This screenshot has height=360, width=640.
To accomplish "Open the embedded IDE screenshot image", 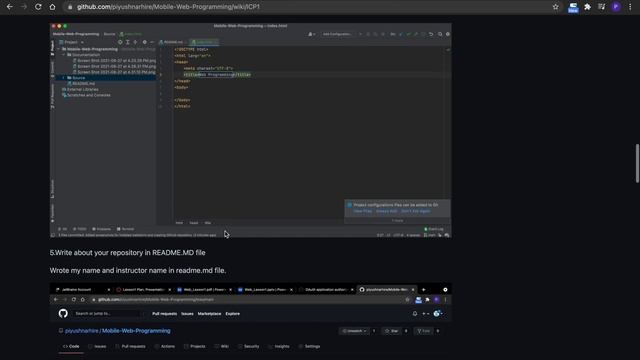I will pyautogui.click(x=251, y=130).
